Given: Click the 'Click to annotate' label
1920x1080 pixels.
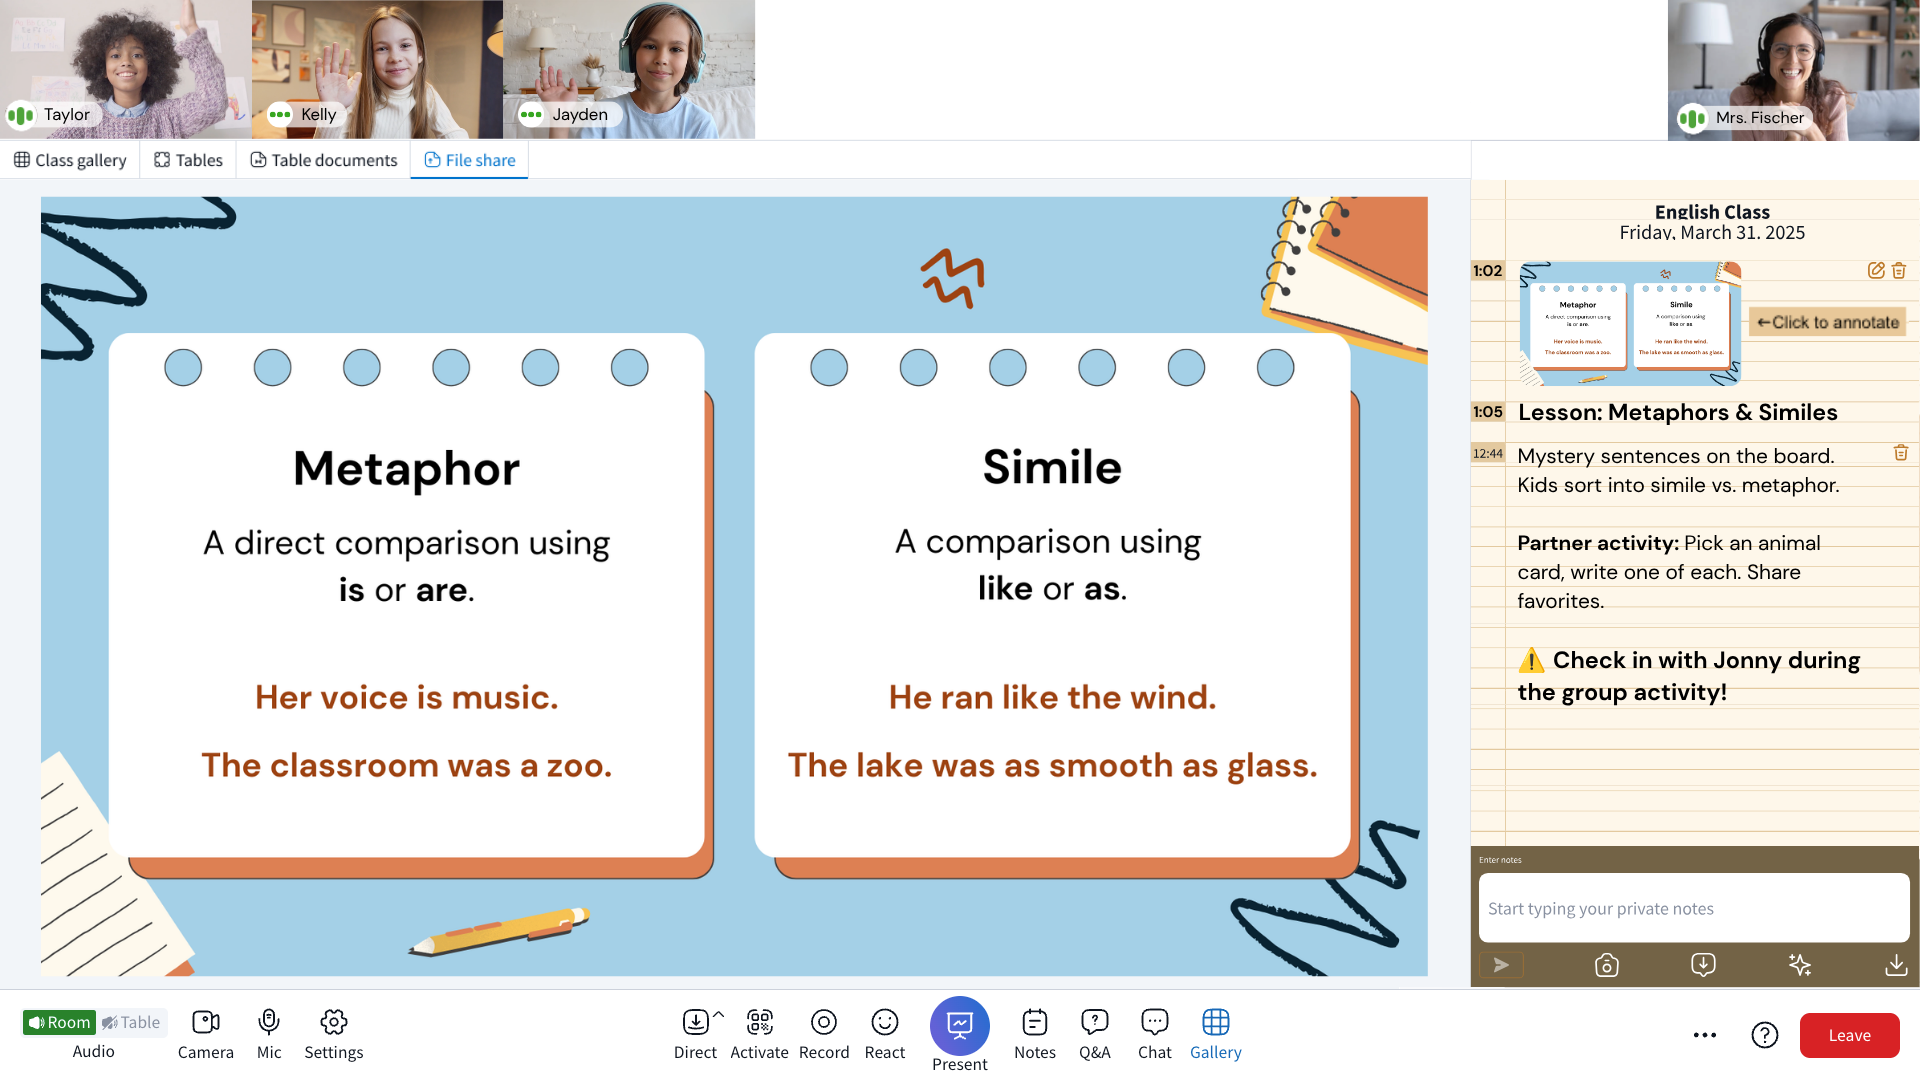Looking at the screenshot, I should point(1828,322).
